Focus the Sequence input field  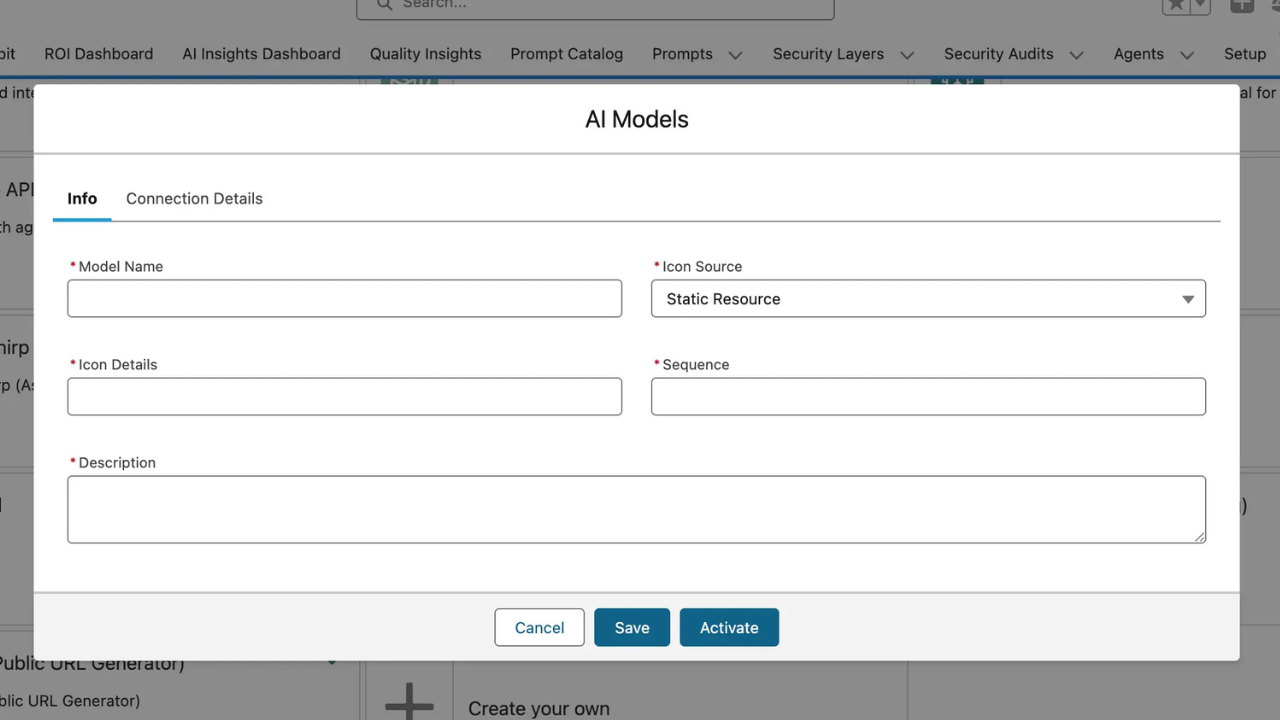[927, 397]
